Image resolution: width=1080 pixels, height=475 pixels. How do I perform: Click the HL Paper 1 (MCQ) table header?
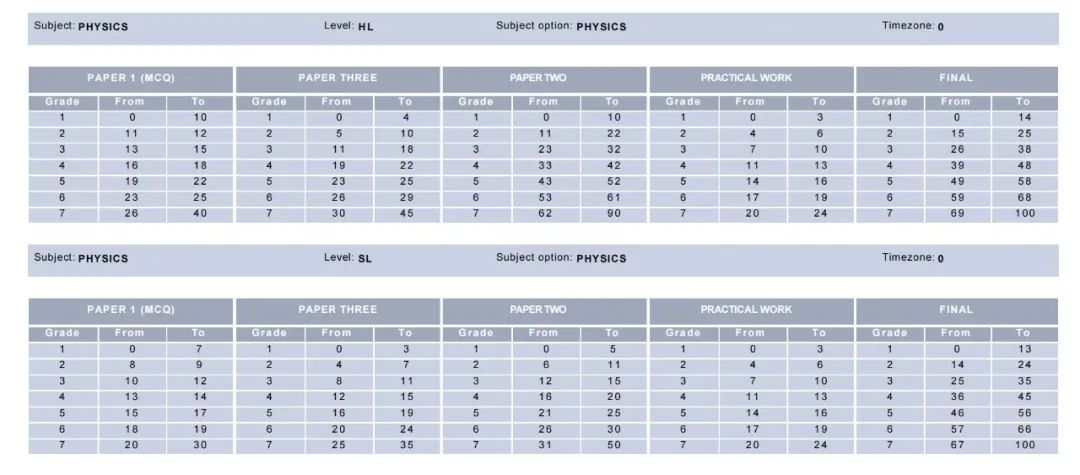pos(131,78)
